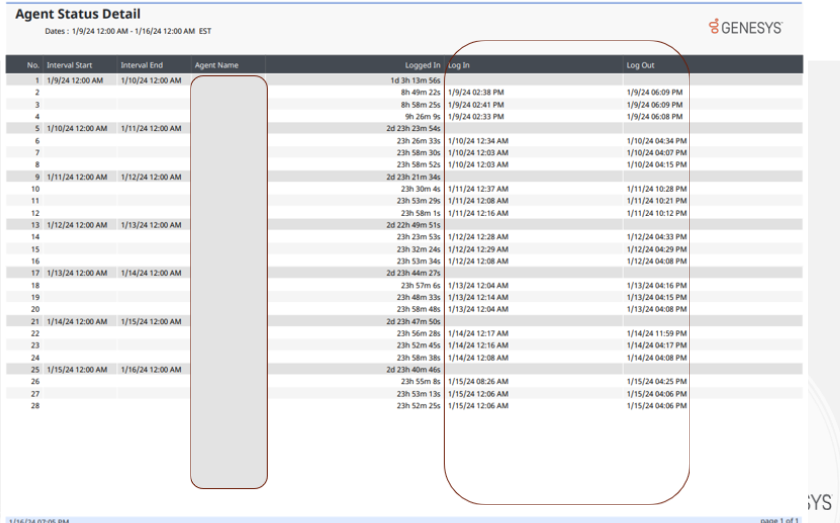This screenshot has height=523, width=840.
Task: Select log out time 1/14/24 04:17 PM
Action: coord(657,346)
